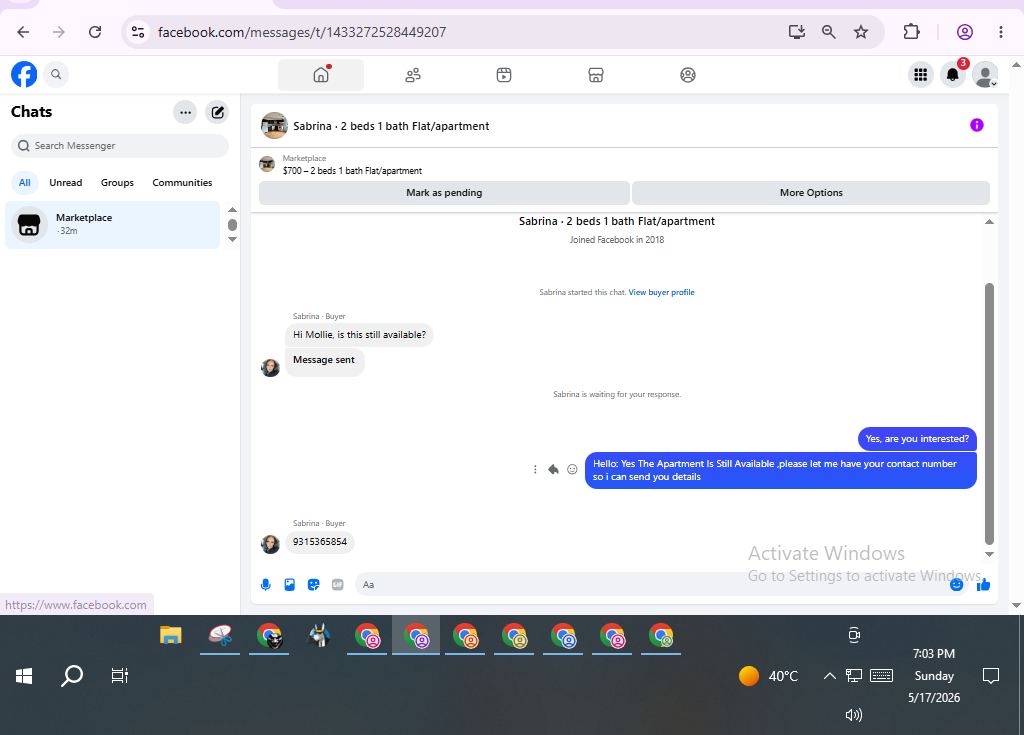Open the listing thumbnail in chat header
Image resolution: width=1024 pixels, height=735 pixels.
point(274,125)
